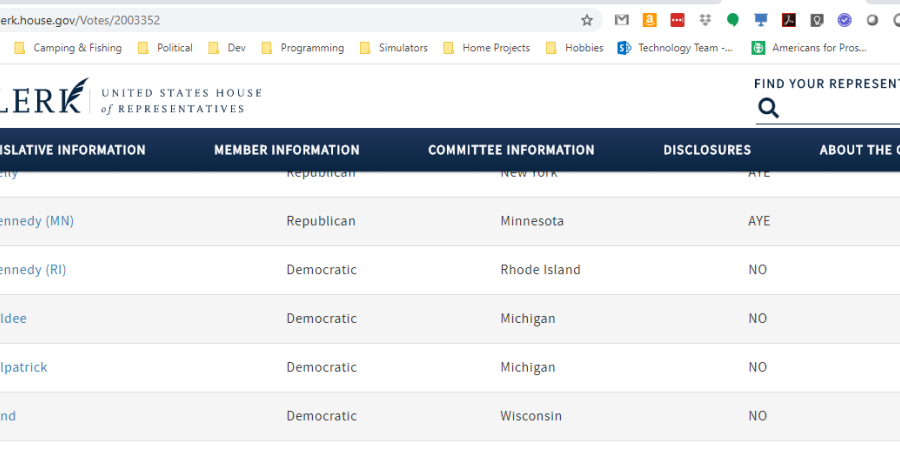
Task: Open the Political bookmark folder
Action: [x=165, y=48]
